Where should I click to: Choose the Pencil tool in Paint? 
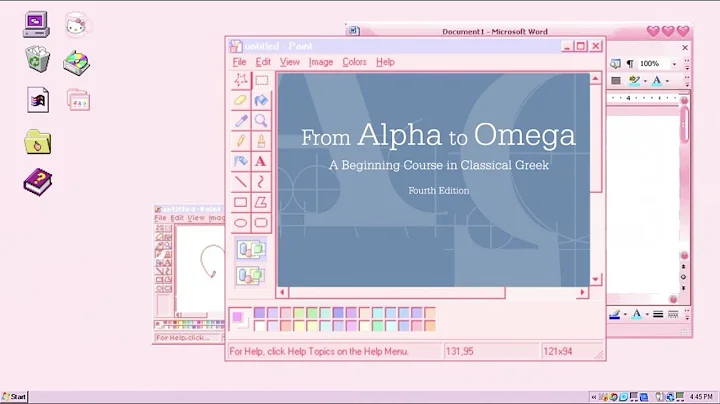[x=241, y=140]
